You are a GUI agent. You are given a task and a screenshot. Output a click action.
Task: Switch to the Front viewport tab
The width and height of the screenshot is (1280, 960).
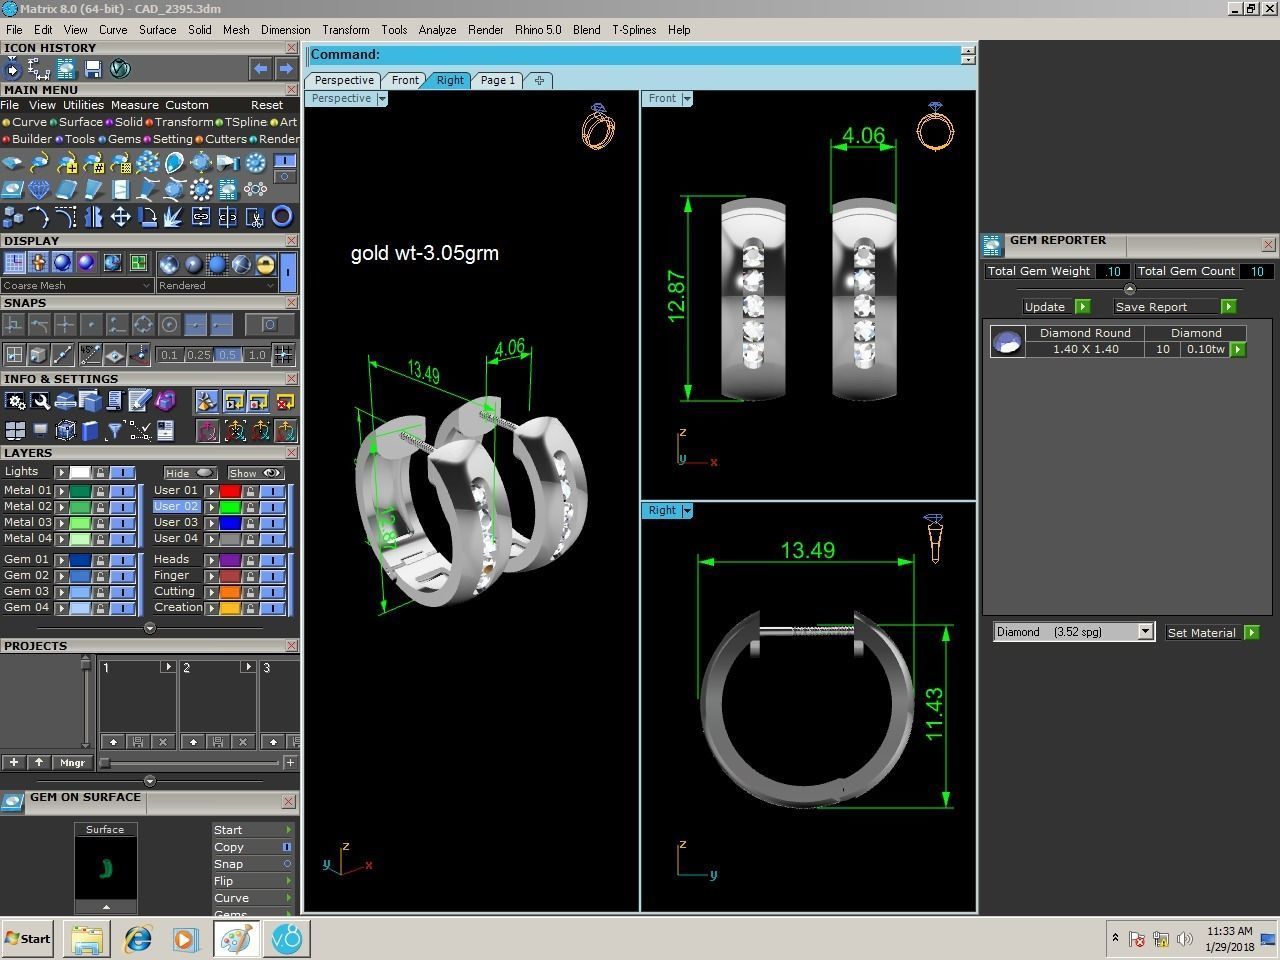(405, 80)
